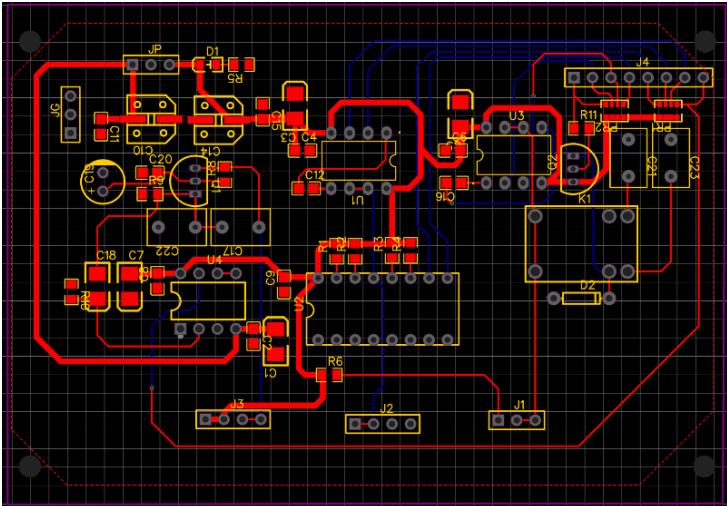Select the JG vertical pin header

point(70,113)
